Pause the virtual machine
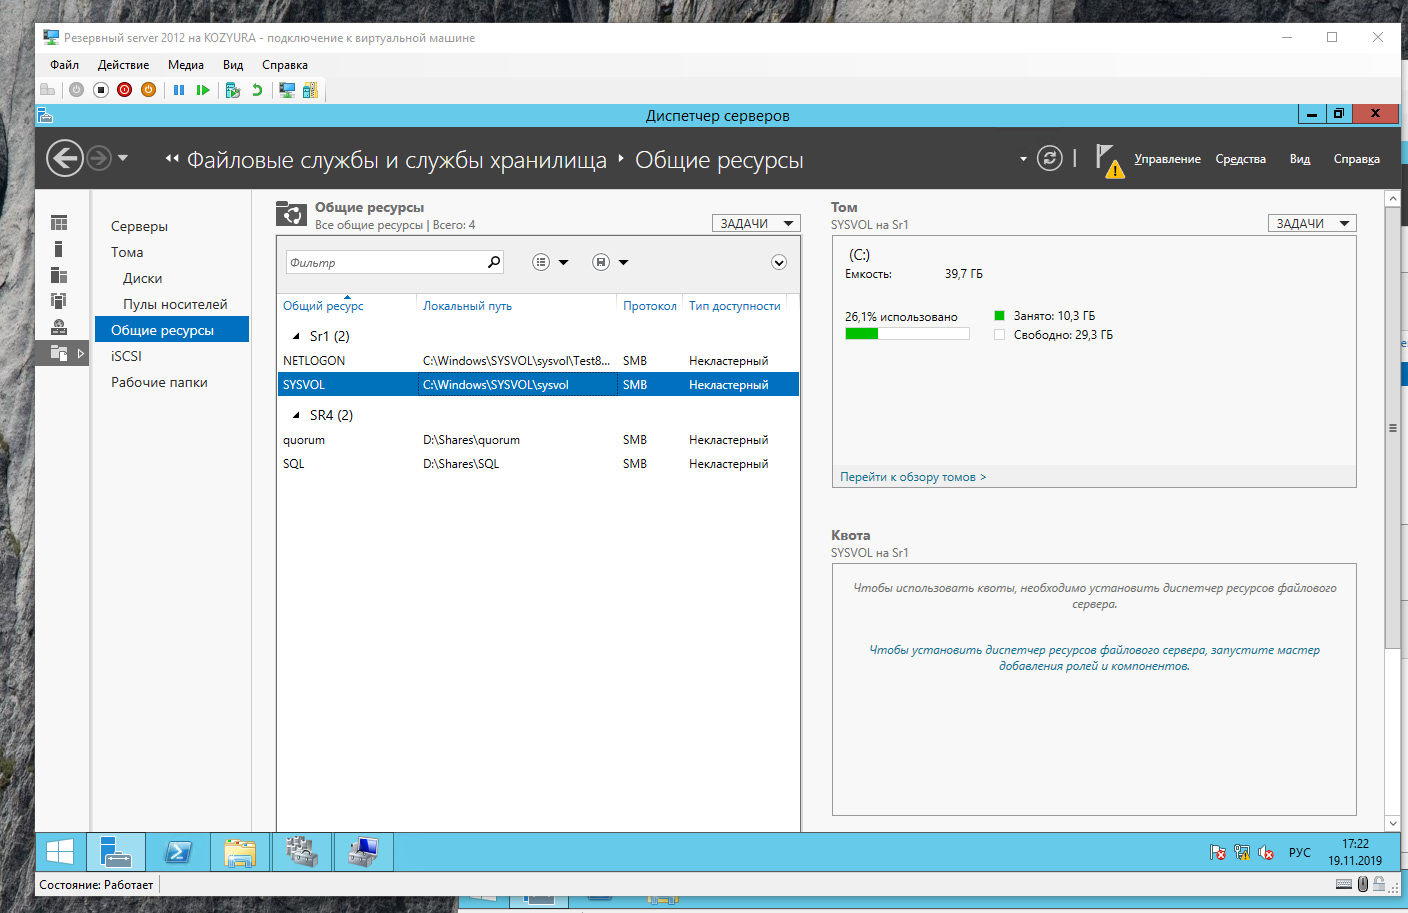This screenshot has height=913, width=1408. pos(179,90)
